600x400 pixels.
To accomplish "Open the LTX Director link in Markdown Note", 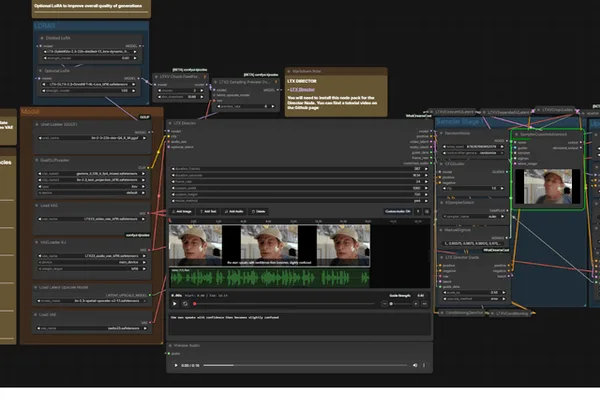I will pyautogui.click(x=302, y=90).
